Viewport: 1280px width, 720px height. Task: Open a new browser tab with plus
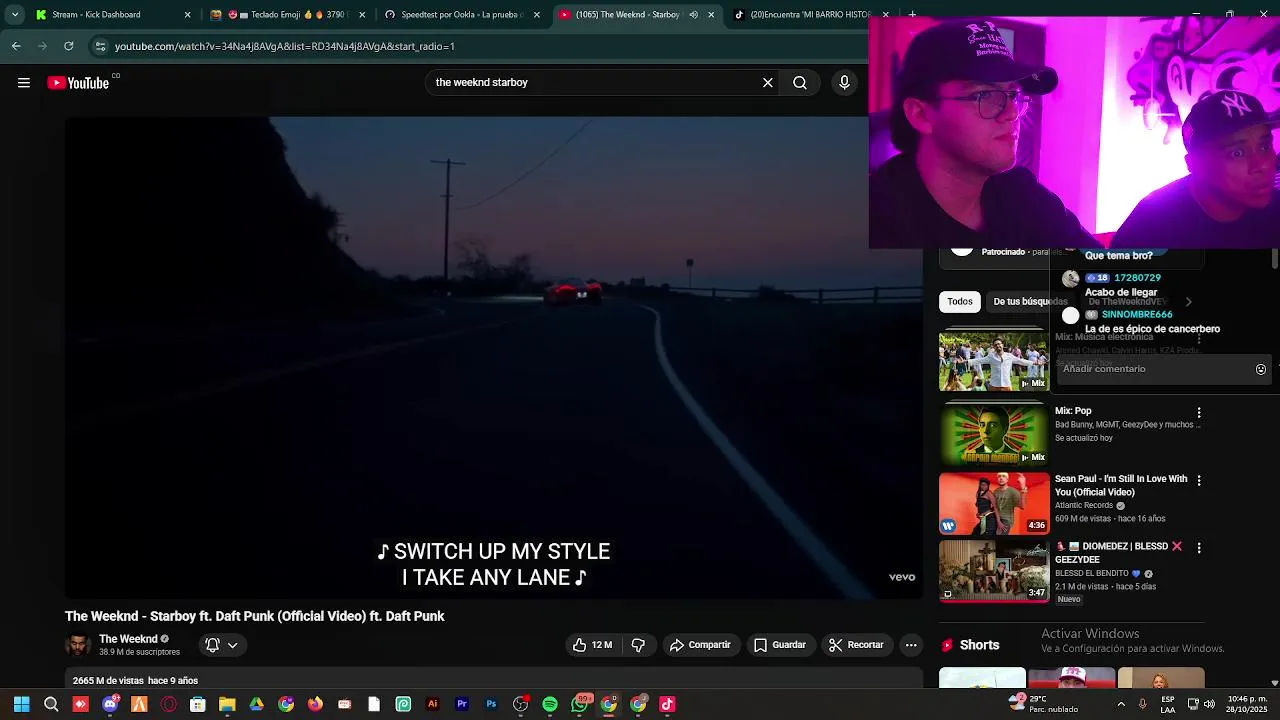[x=912, y=15]
